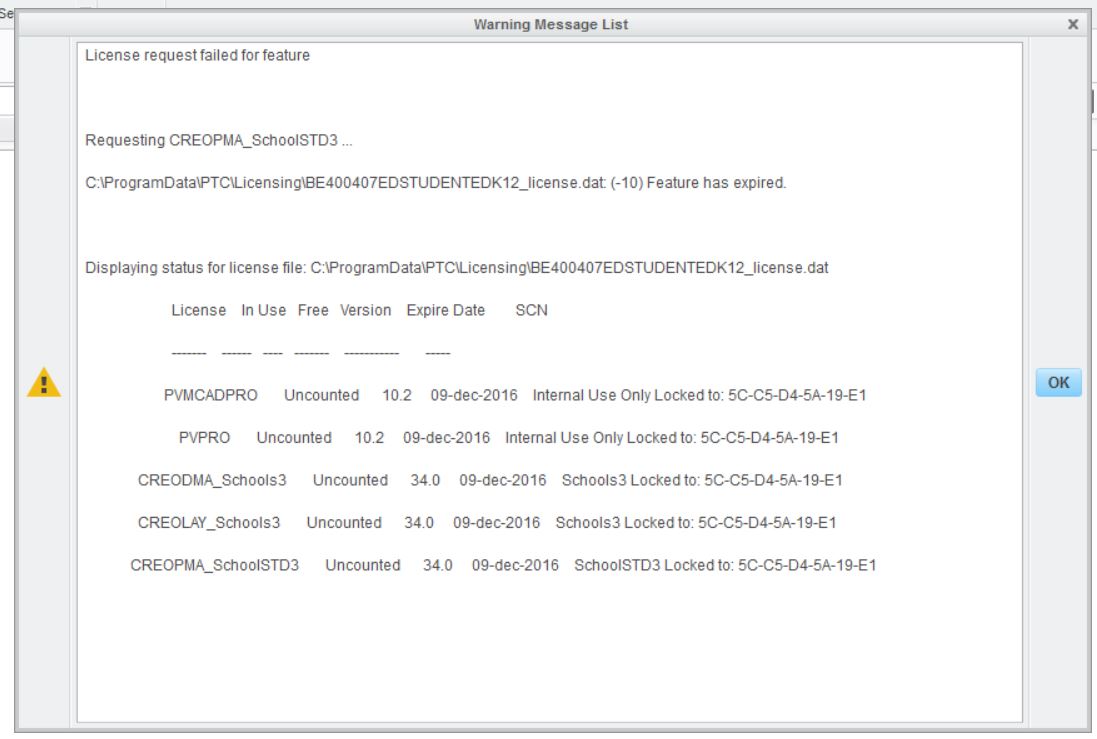Screen dimensions: 1097x739
Task: Click expire date 09-dec-2016 in CREODMA_Schools3 row
Action: click(x=502, y=481)
